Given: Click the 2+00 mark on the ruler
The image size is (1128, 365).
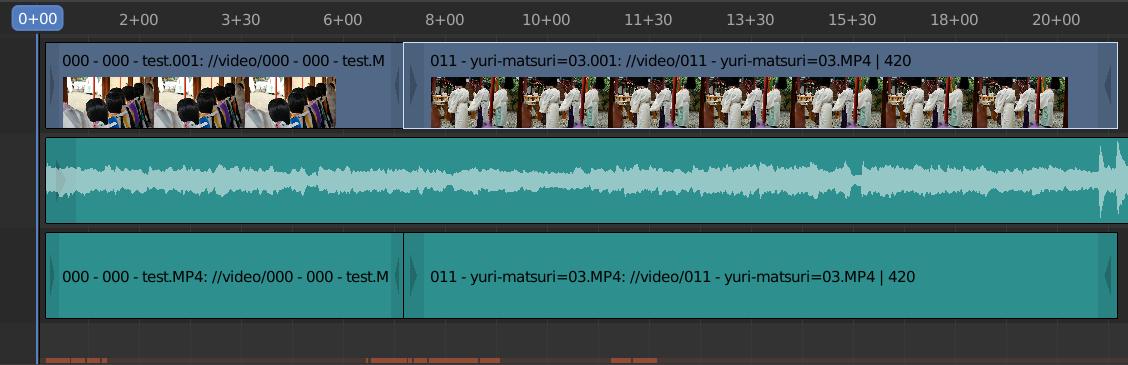Looking at the screenshot, I should [x=138, y=19].
